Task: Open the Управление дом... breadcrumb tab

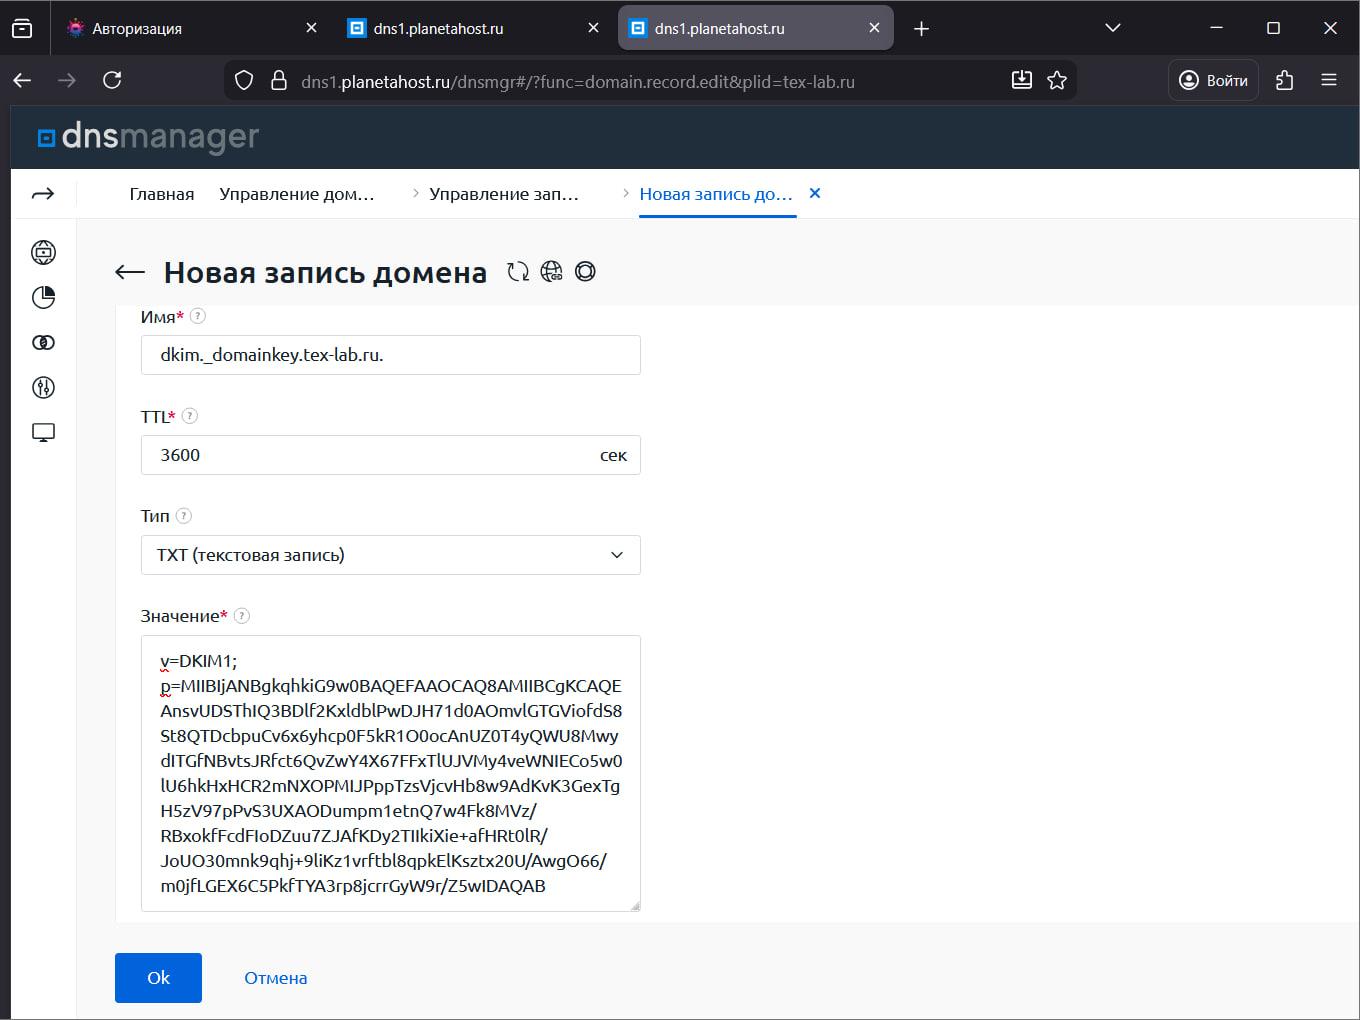Action: (298, 193)
